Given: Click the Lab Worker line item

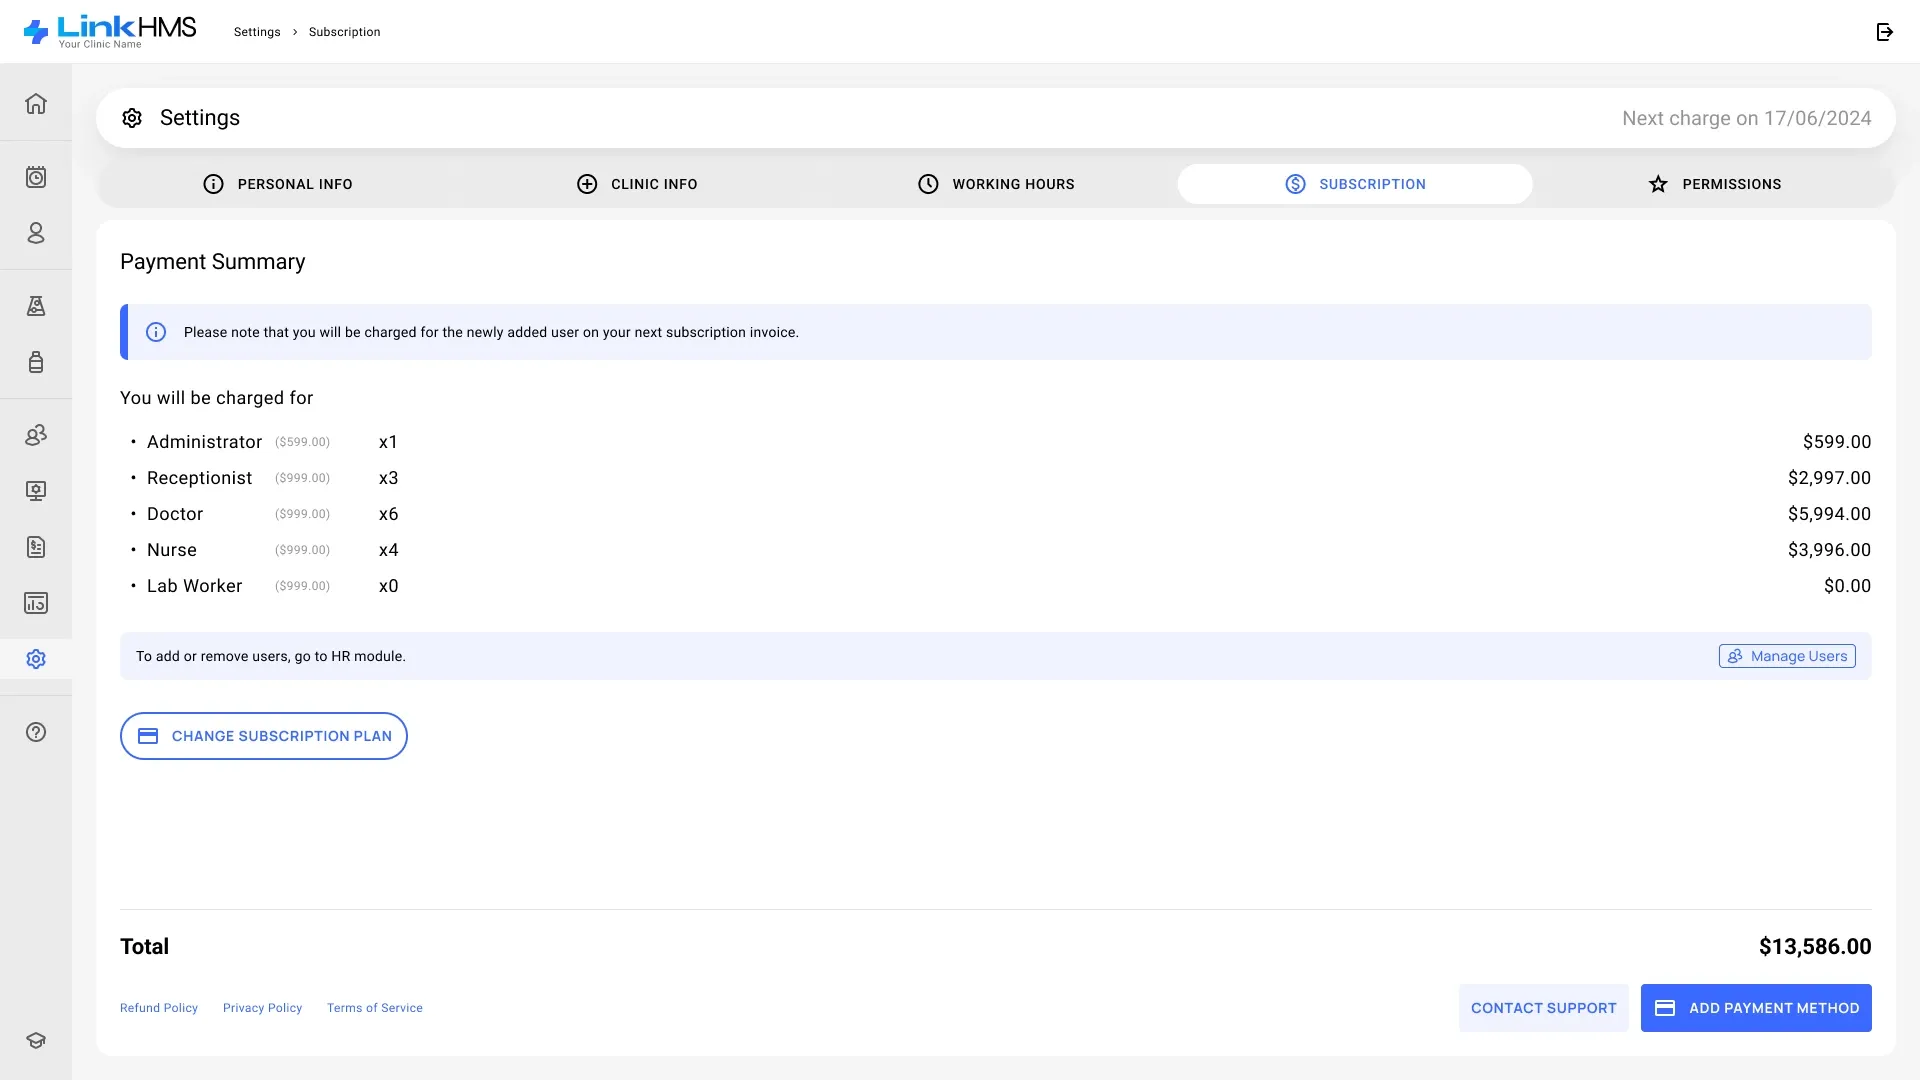Looking at the screenshot, I should pos(996,586).
